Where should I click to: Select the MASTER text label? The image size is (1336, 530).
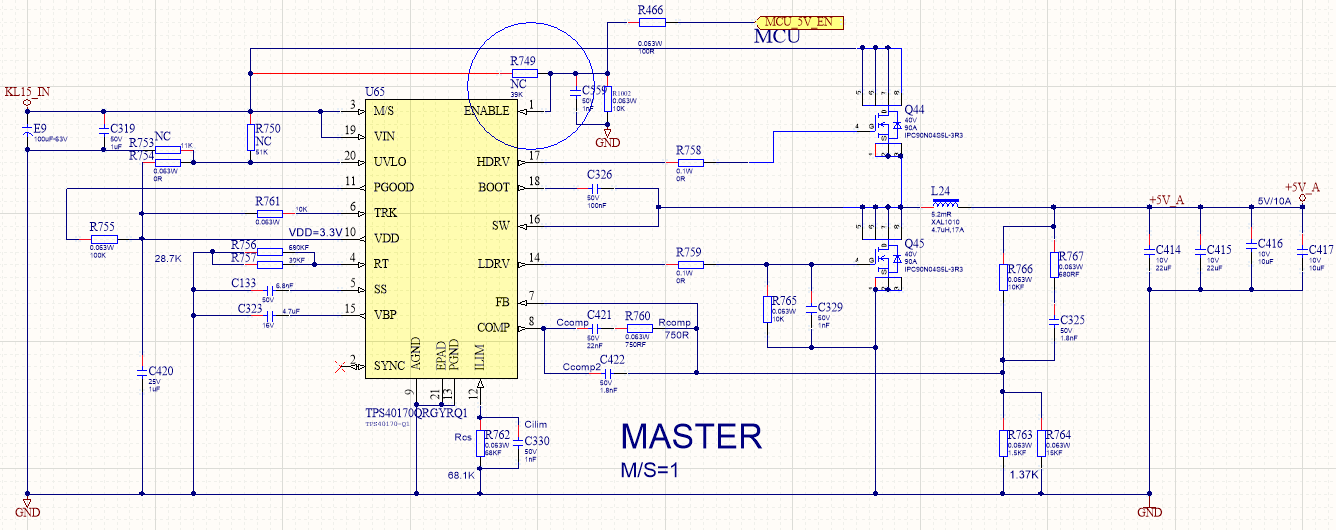tap(691, 437)
